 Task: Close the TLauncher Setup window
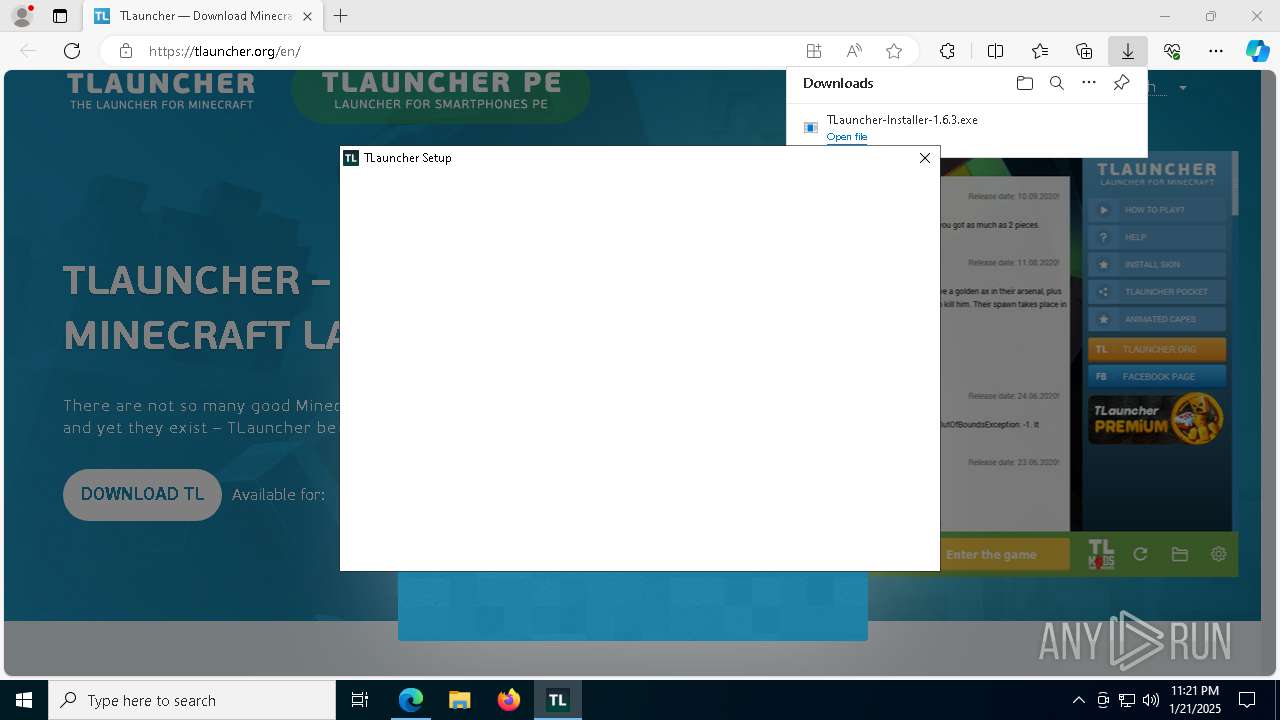click(x=924, y=158)
